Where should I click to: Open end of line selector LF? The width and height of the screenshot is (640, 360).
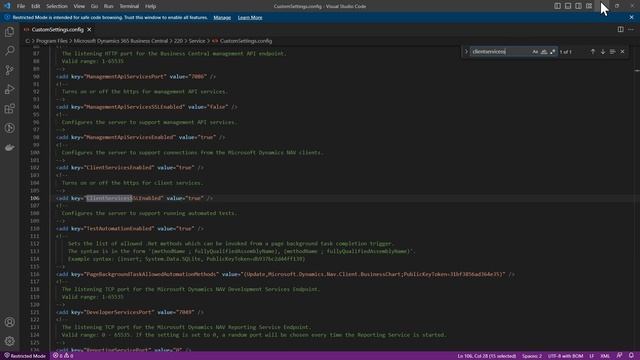(591, 356)
